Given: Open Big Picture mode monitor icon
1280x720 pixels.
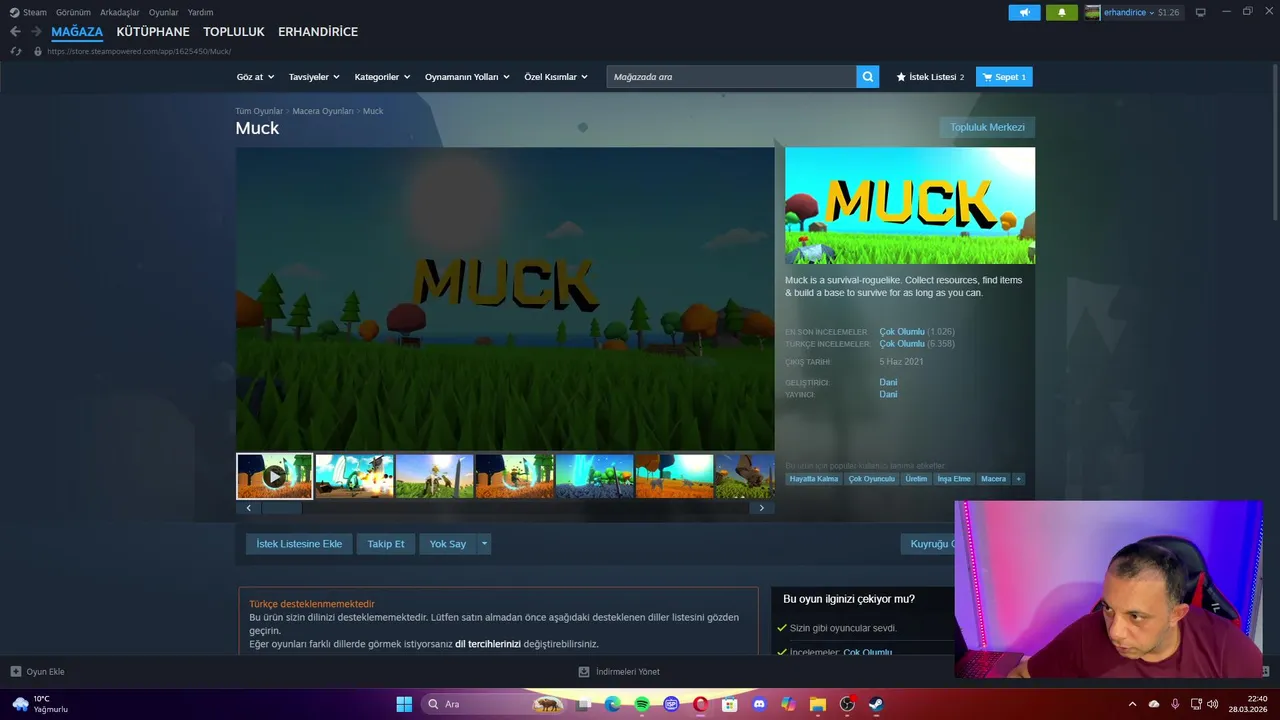Looking at the screenshot, I should coord(1201,12).
